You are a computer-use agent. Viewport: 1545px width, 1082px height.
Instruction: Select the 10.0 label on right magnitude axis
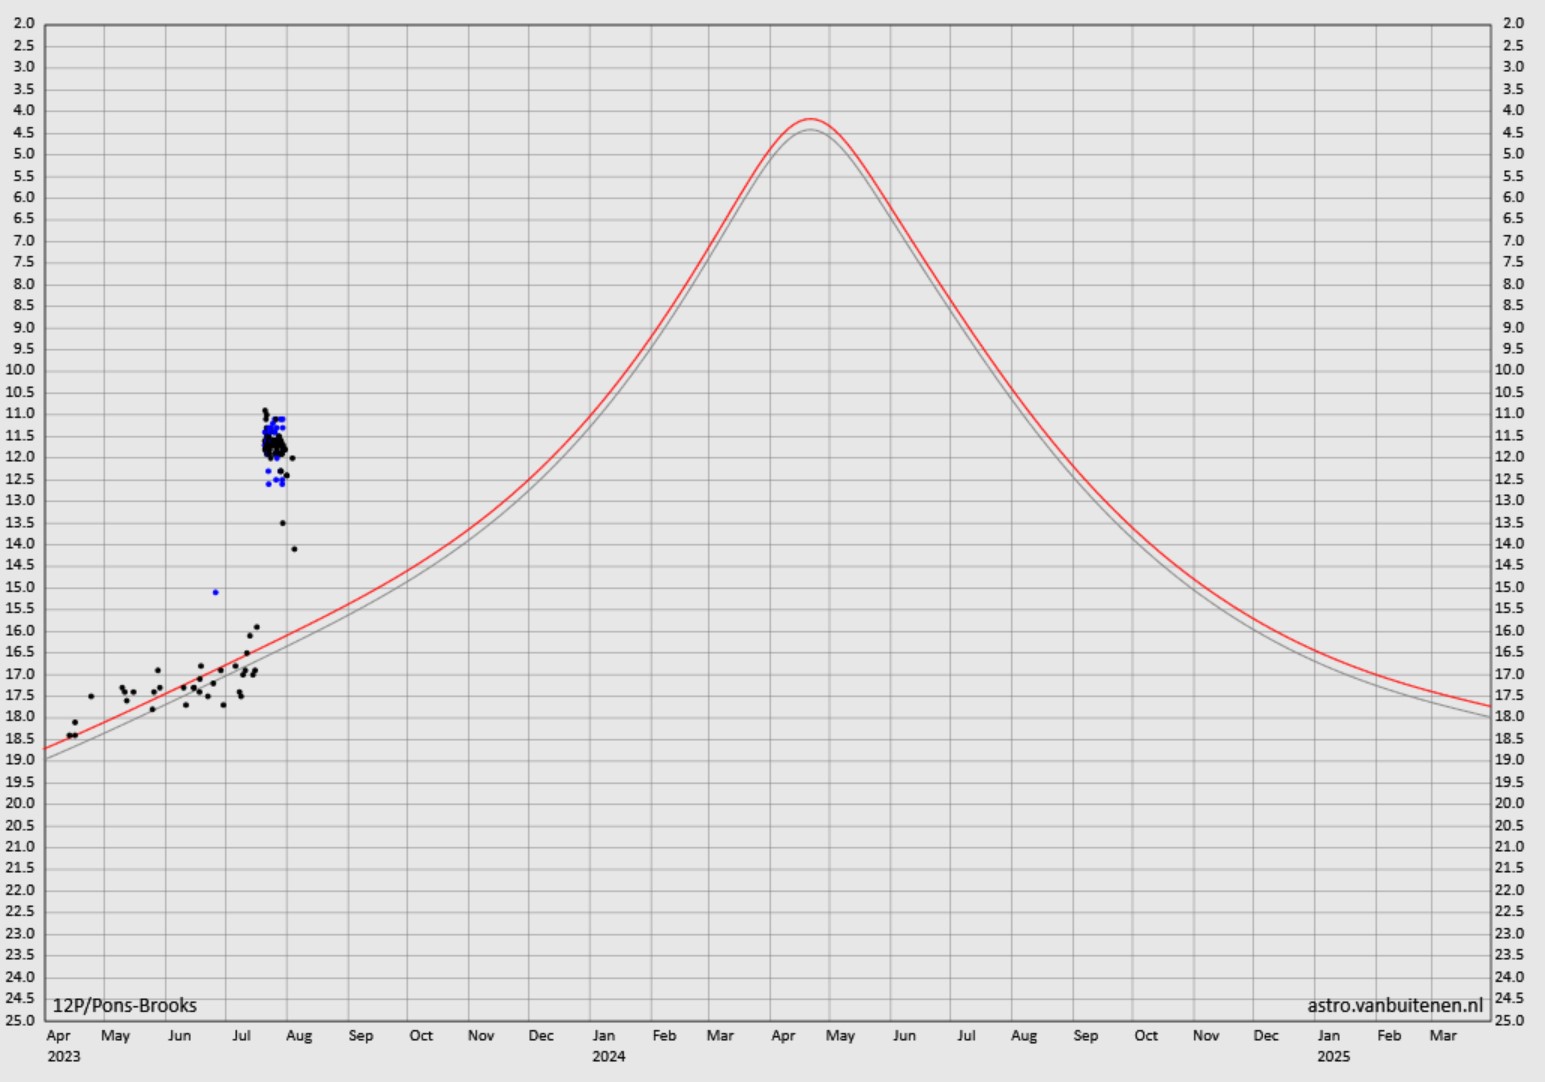1512,370
